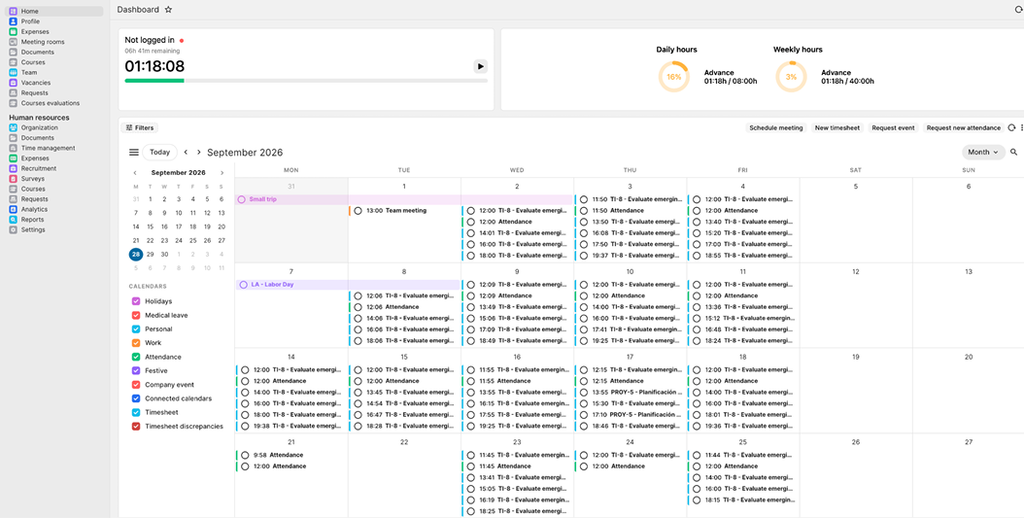Viewport: 1024px width, 521px height.
Task: Click the Vacancies sidebar icon
Action: pyautogui.click(x=13, y=83)
